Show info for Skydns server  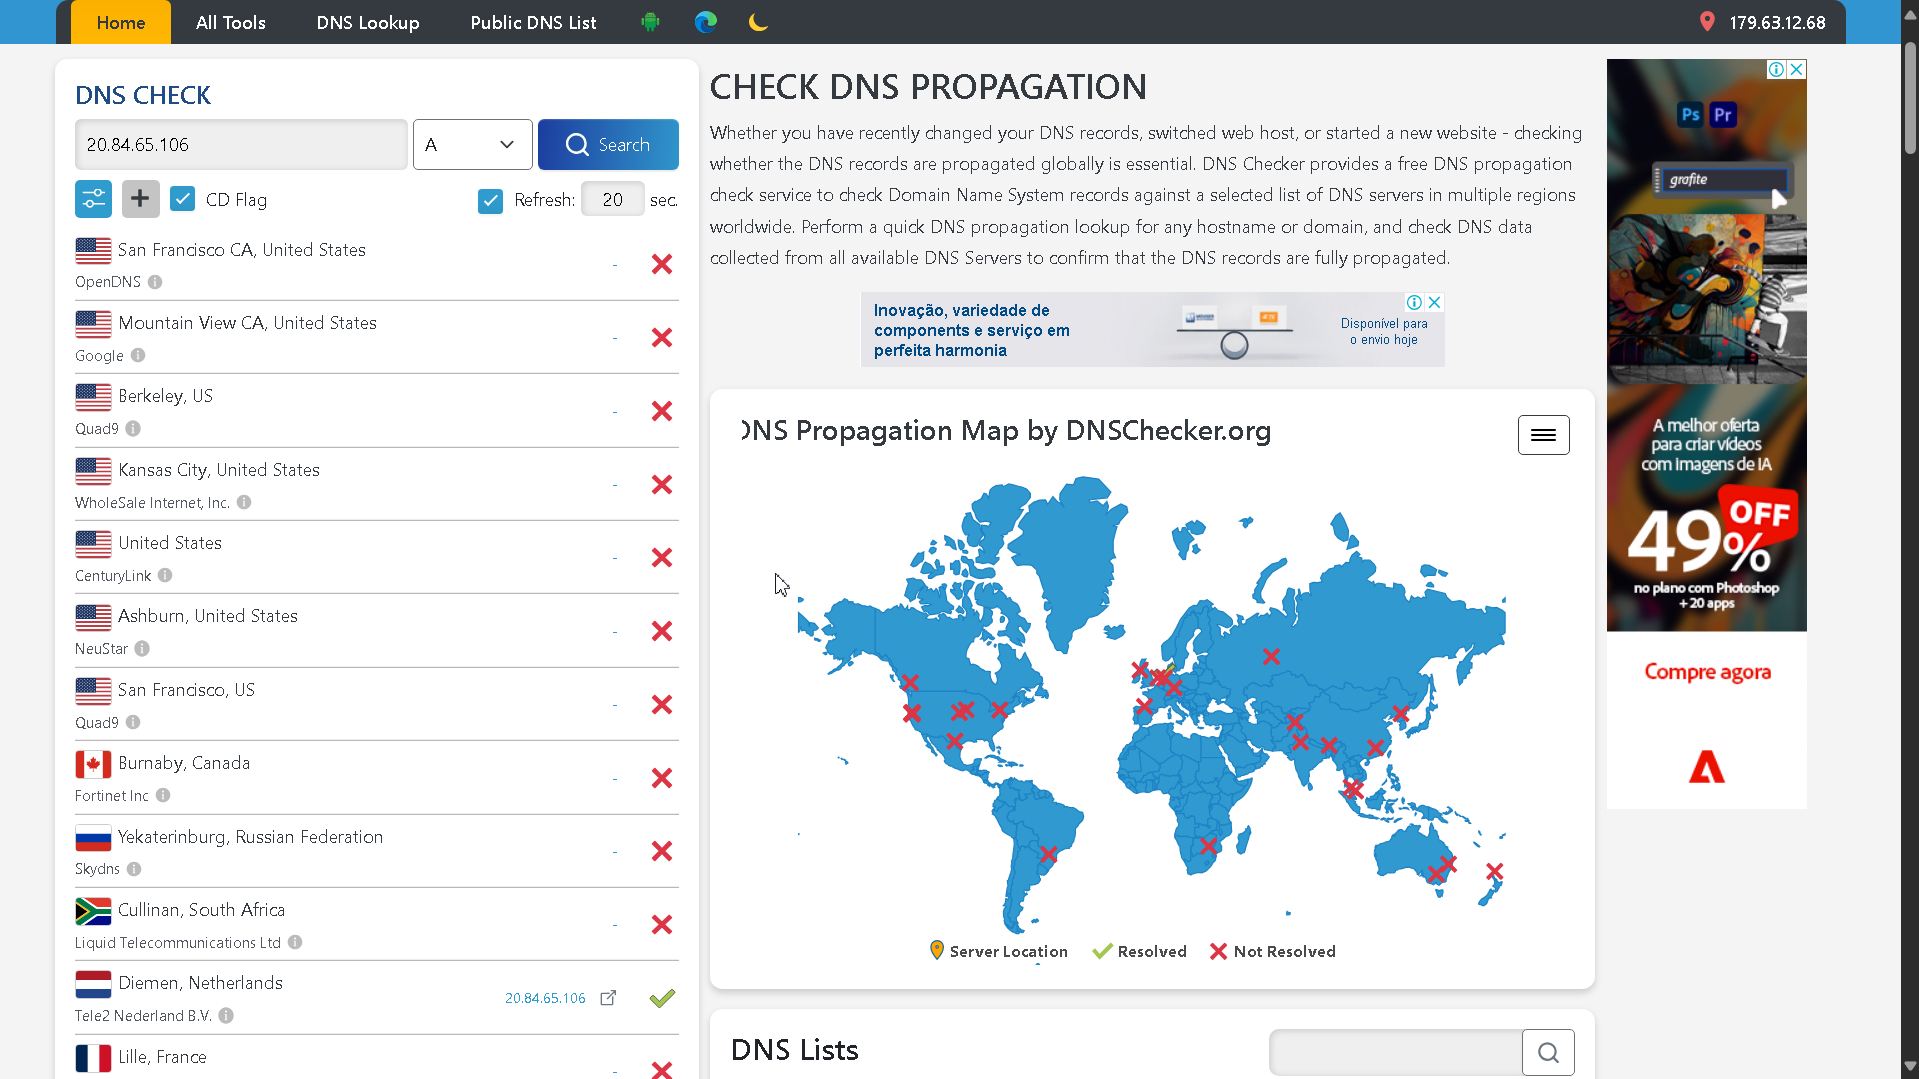click(134, 869)
